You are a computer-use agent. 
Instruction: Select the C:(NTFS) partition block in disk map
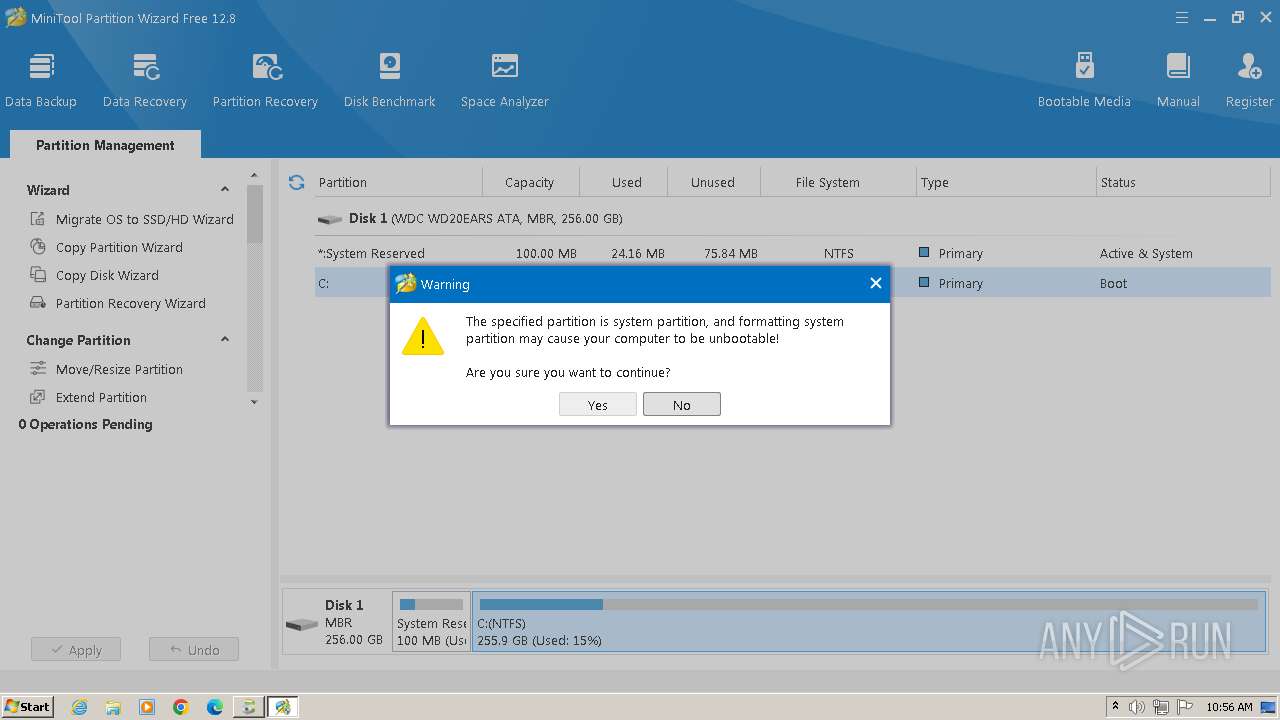coord(869,622)
